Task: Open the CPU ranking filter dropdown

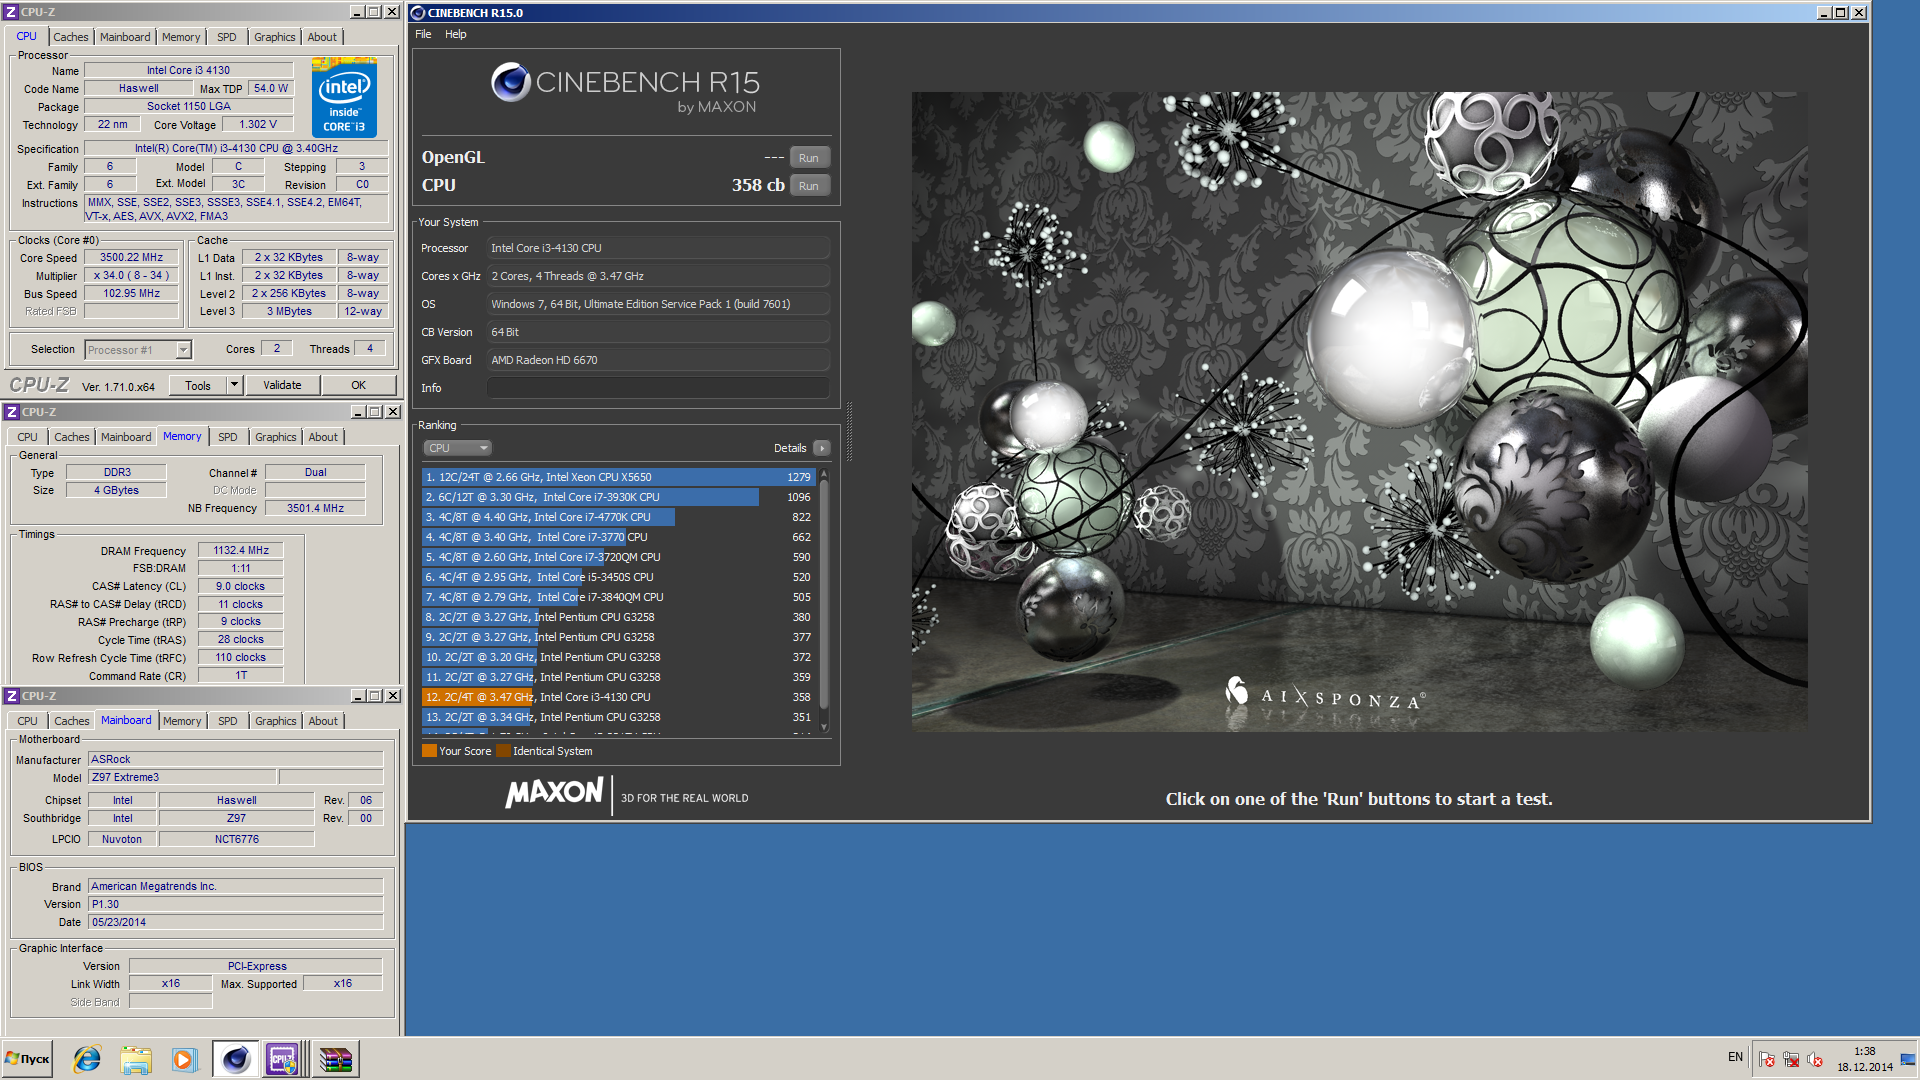Action: point(457,448)
